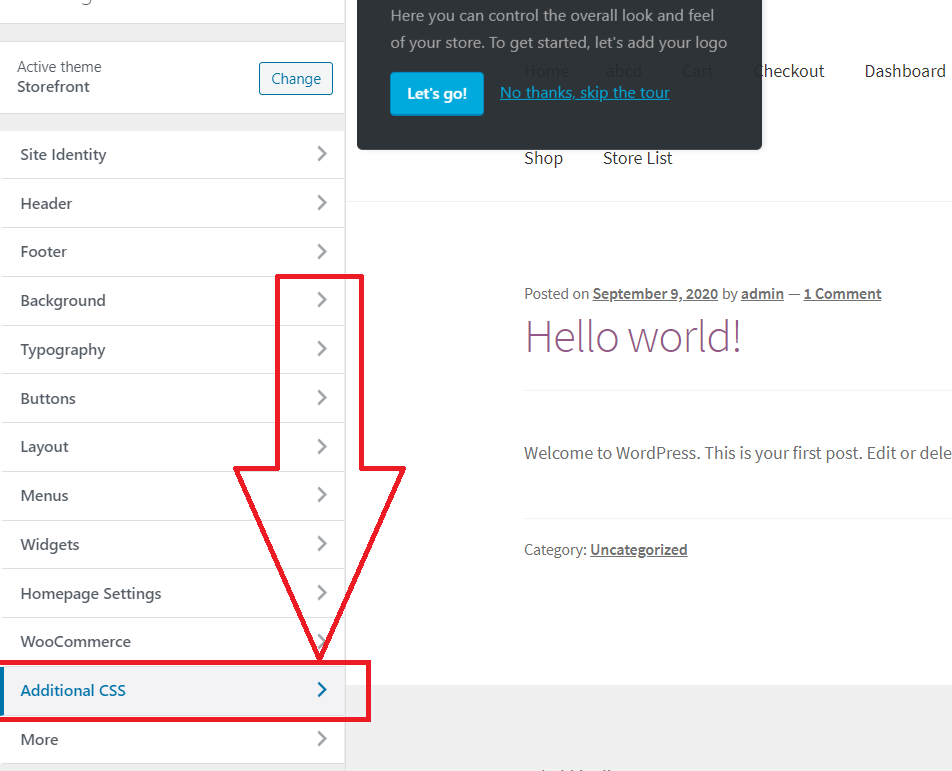The height and width of the screenshot is (771, 952).
Task: Skip the tour link
Action: 585,92
